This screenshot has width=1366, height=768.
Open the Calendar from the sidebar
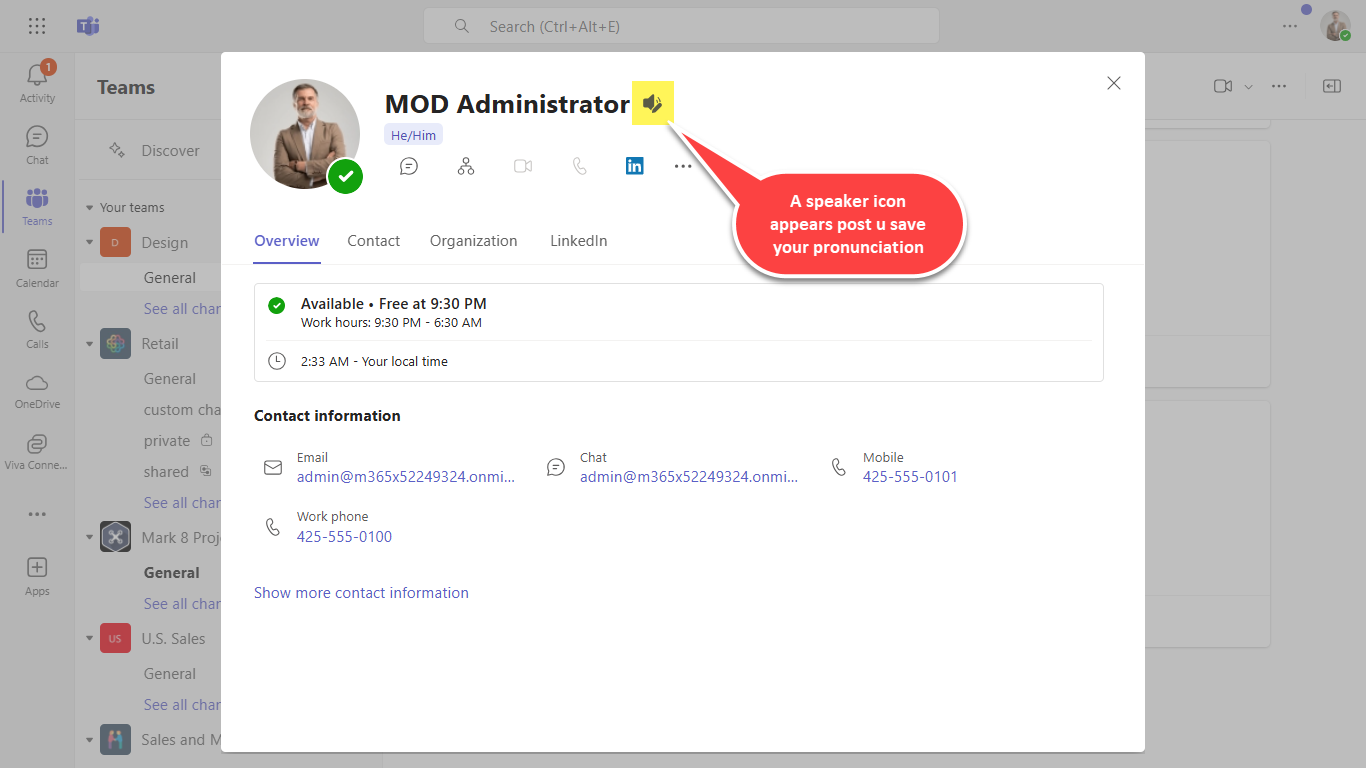(37, 266)
